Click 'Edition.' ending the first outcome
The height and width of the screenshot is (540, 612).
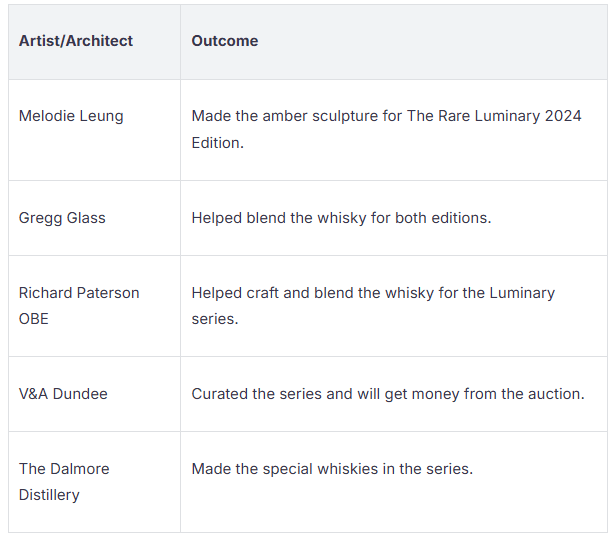point(217,143)
